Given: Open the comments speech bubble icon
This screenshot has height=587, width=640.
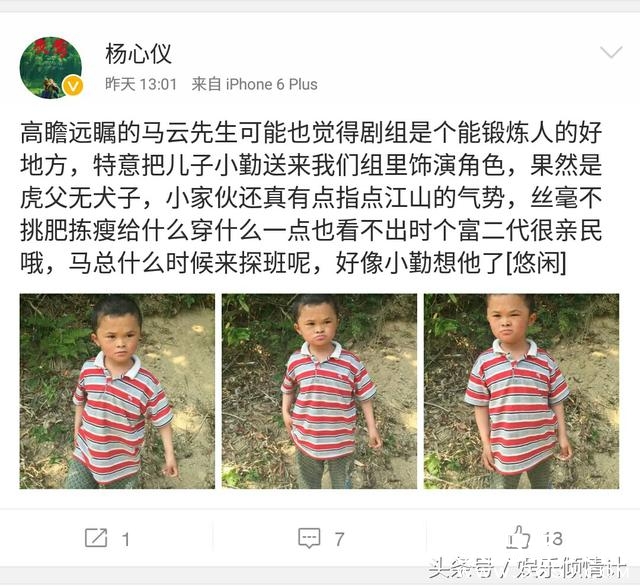Looking at the screenshot, I should [309, 538].
